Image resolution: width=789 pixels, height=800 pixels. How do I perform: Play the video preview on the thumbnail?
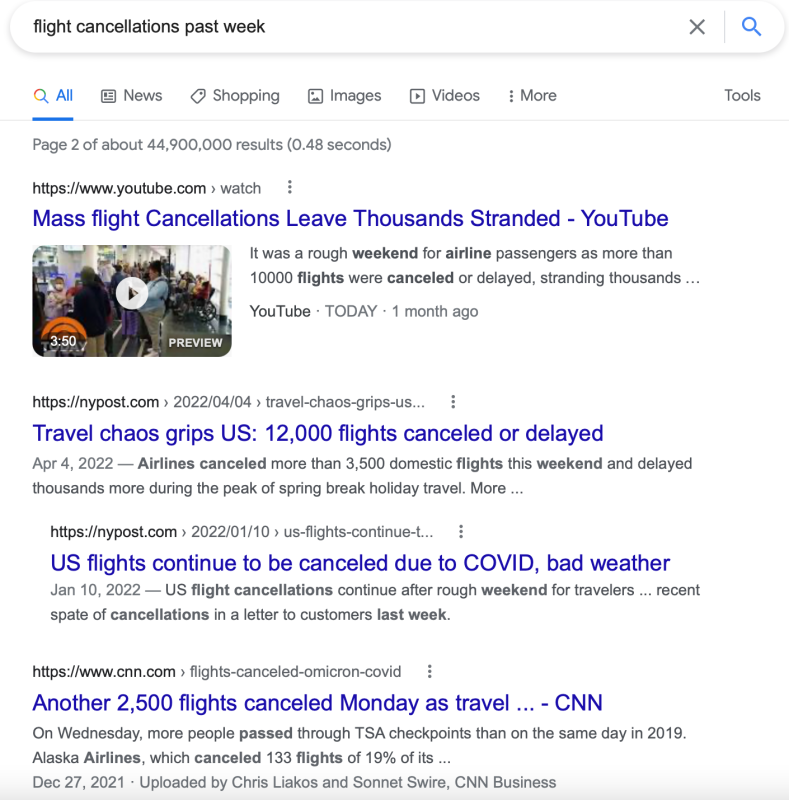(x=132, y=294)
